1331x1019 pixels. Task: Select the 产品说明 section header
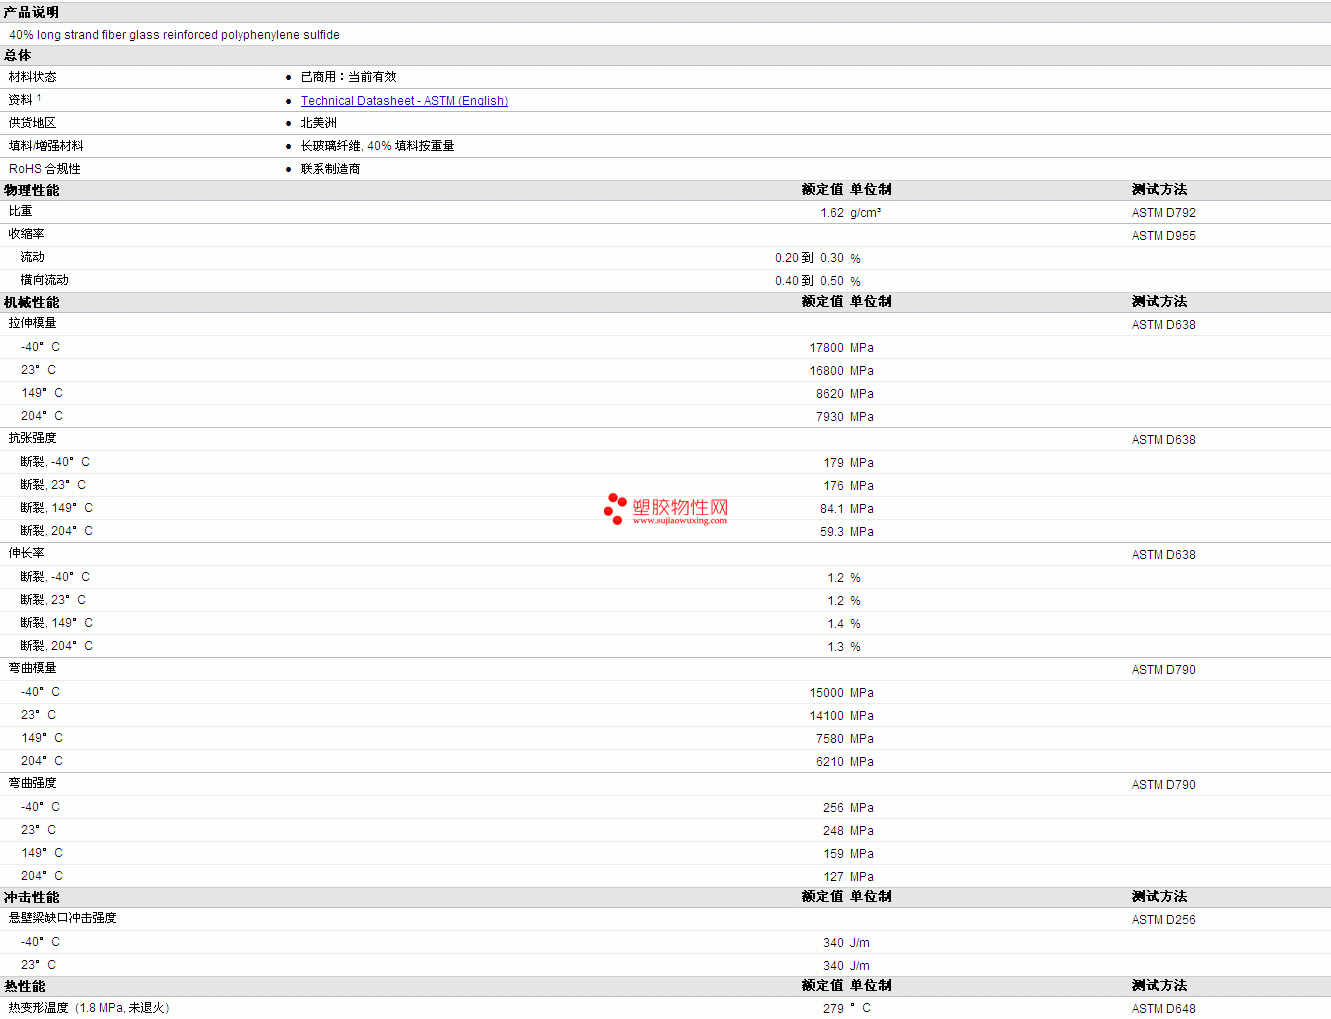(31, 12)
